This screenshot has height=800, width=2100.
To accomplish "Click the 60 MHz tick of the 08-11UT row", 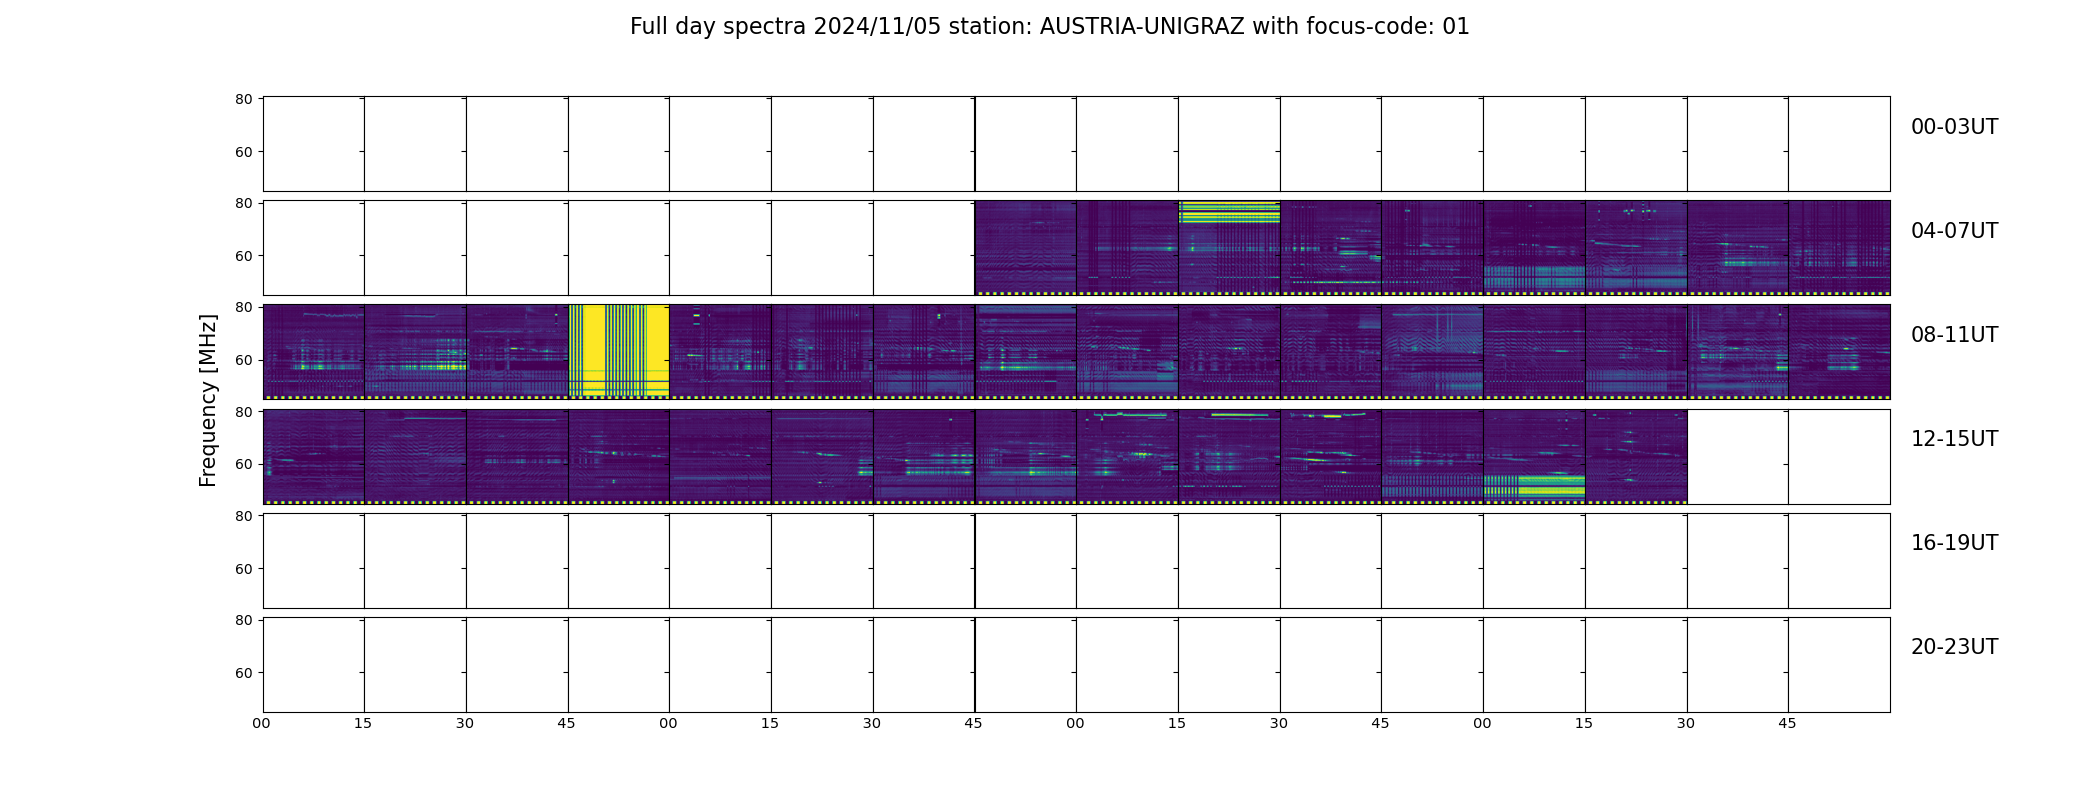I will pos(243,360).
